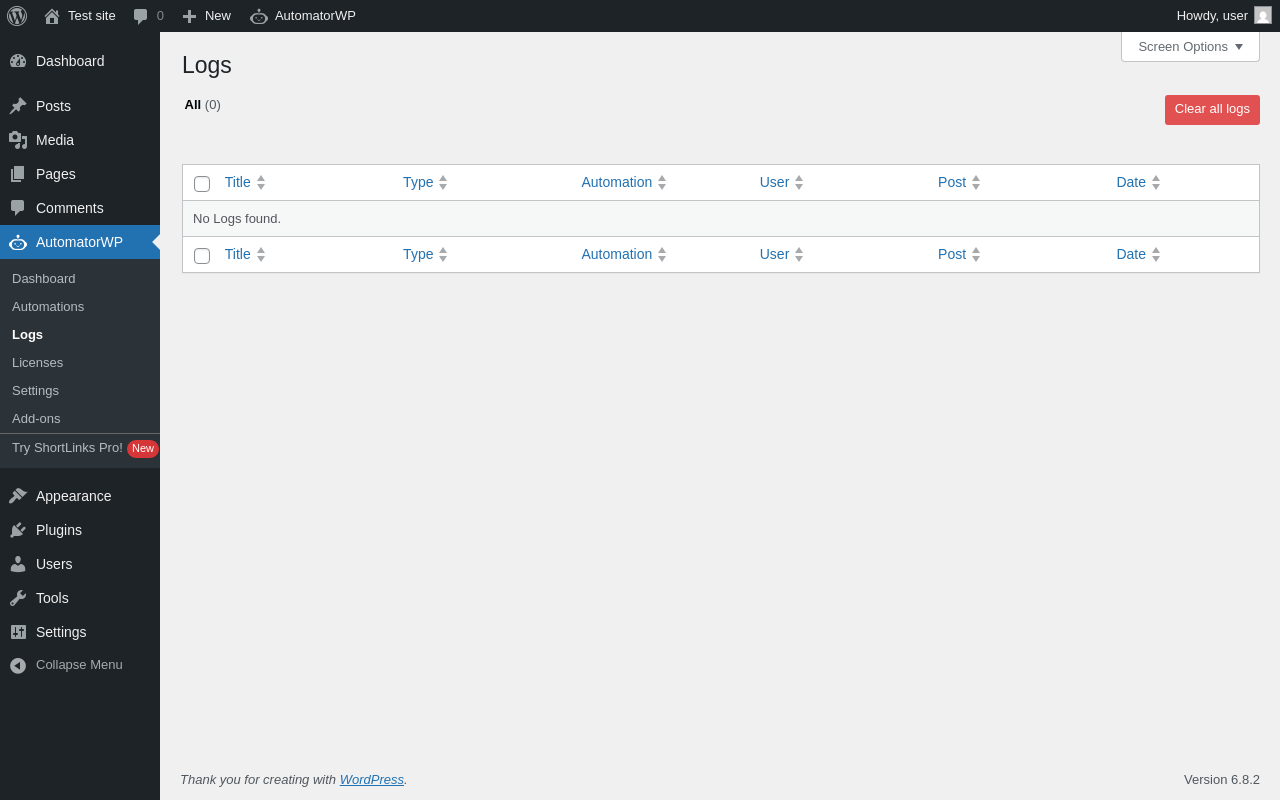Click the Dashboard gauge icon in sidebar
1280x800 pixels.
18,61
